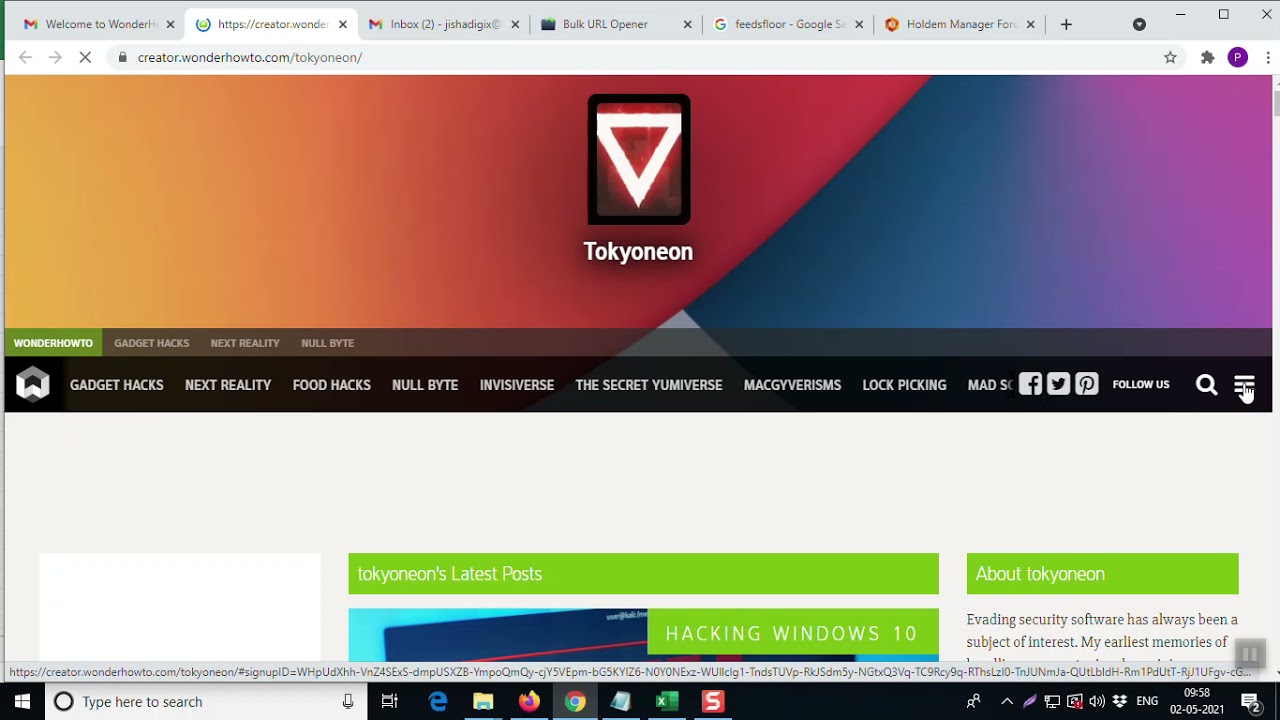This screenshot has width=1280, height=720.
Task: Open the WonderHowTo home logo icon
Action: 32,384
